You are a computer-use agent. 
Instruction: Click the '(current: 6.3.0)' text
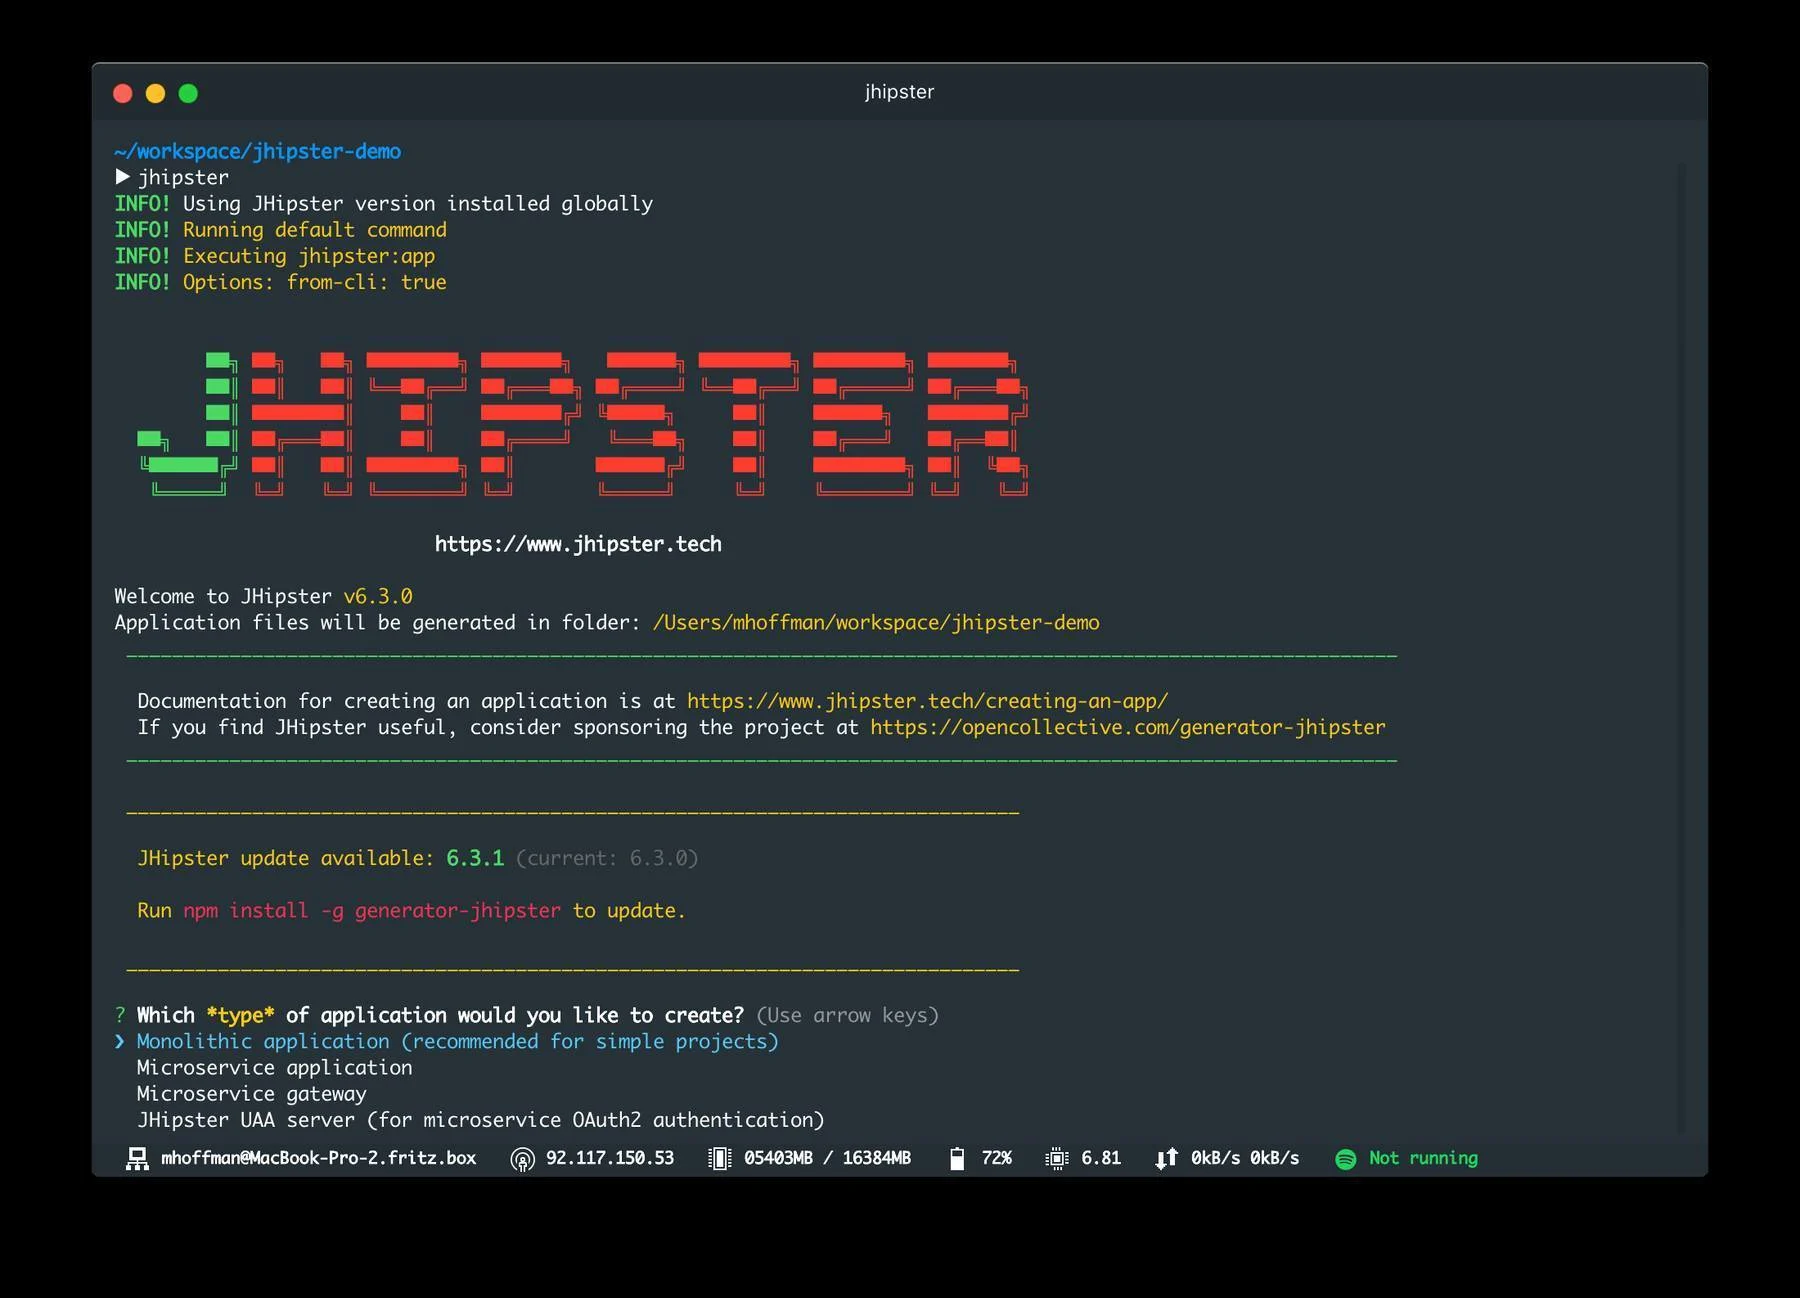607,858
